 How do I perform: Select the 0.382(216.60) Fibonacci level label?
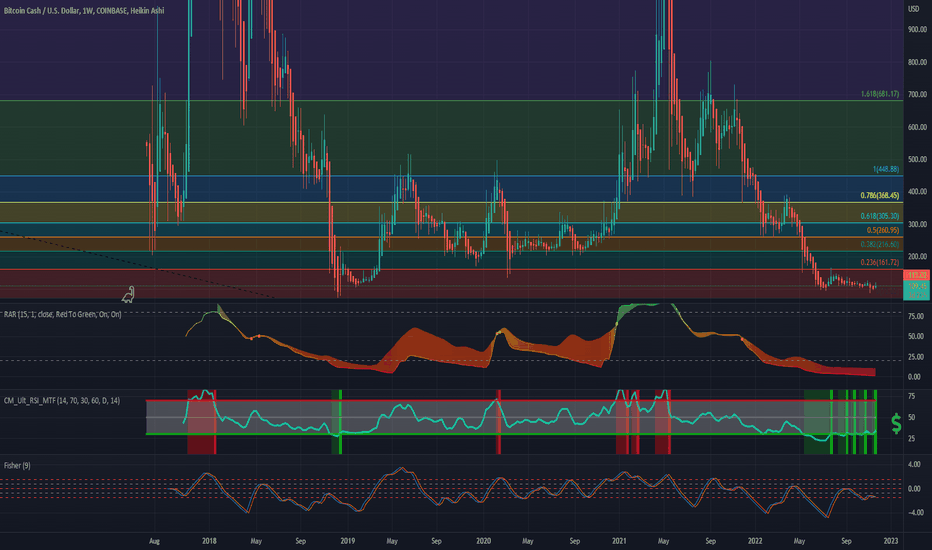pos(880,244)
